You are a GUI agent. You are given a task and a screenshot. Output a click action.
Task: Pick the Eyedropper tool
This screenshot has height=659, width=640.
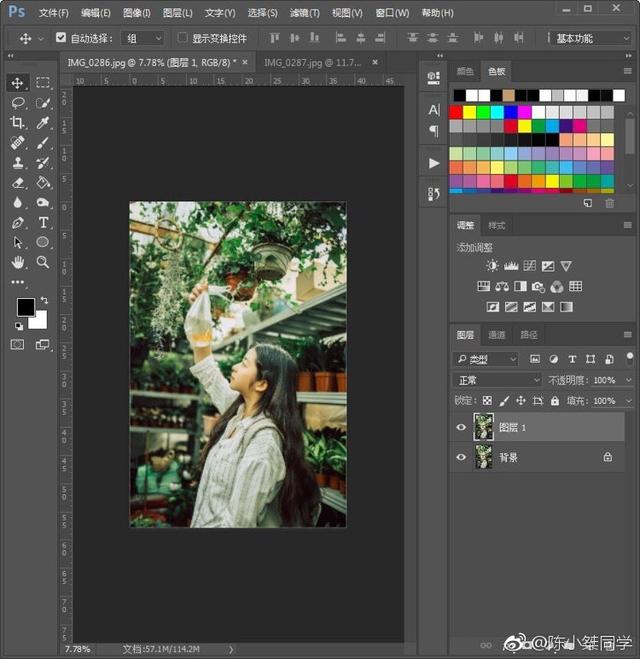[43, 122]
